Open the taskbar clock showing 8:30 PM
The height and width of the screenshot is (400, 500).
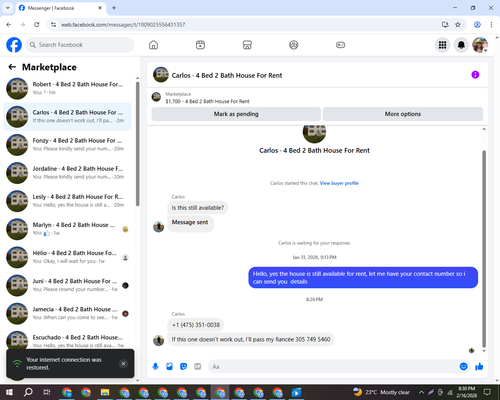(467, 392)
